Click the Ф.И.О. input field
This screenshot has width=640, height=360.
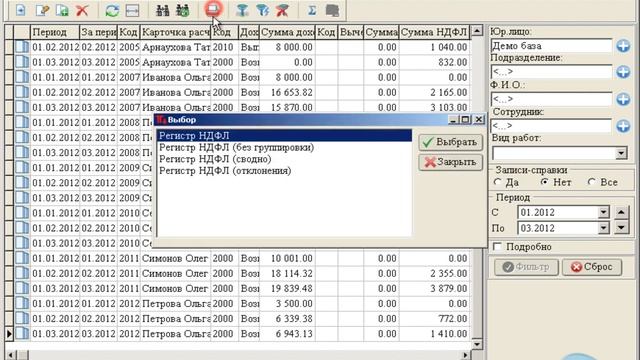pos(551,99)
